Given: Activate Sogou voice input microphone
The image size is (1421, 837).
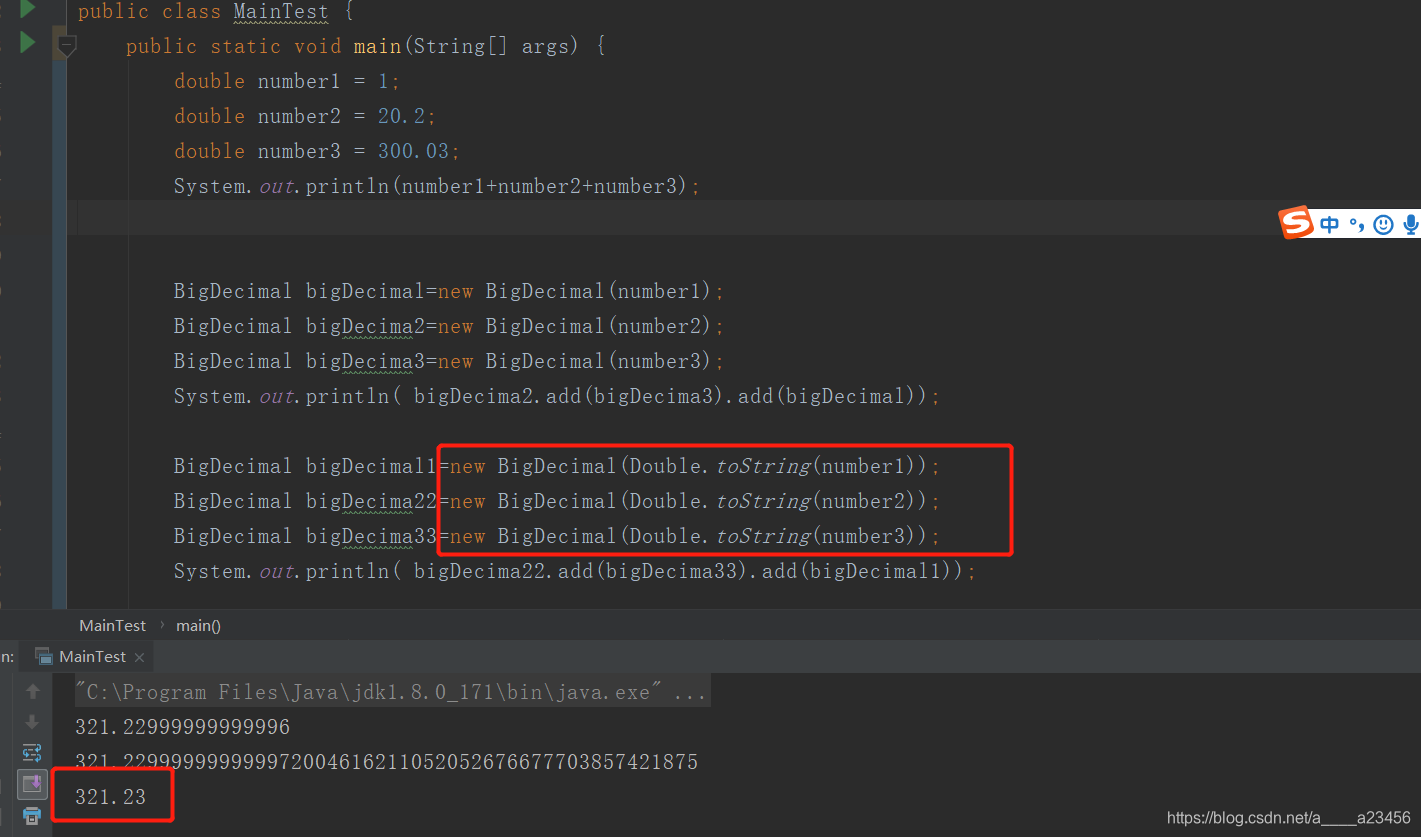Looking at the screenshot, I should 1410,224.
